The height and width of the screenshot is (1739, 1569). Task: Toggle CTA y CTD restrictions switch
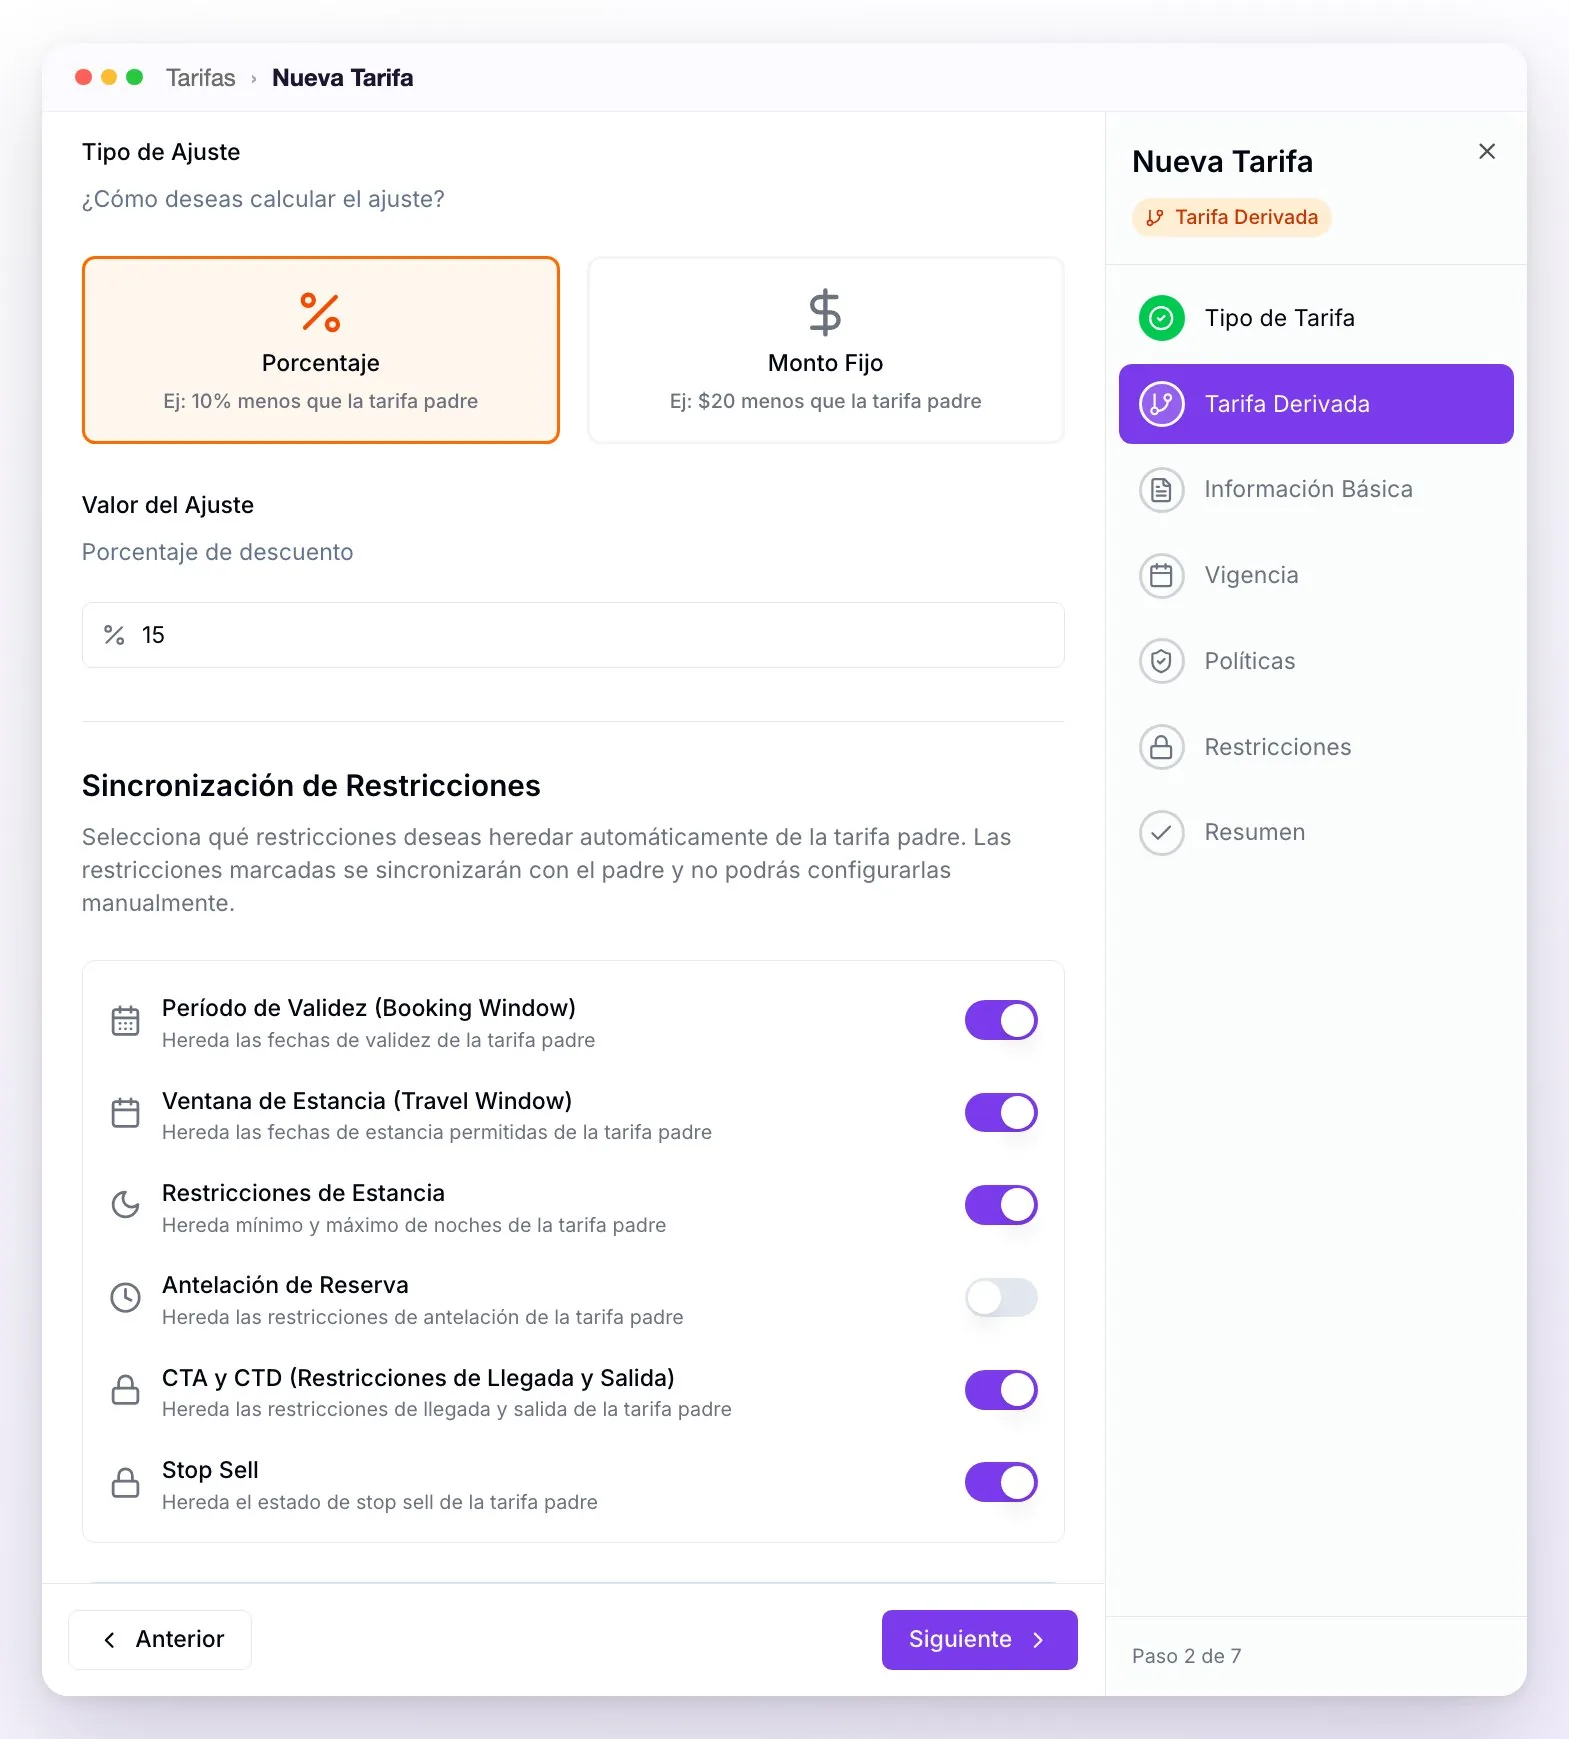[1001, 1390]
